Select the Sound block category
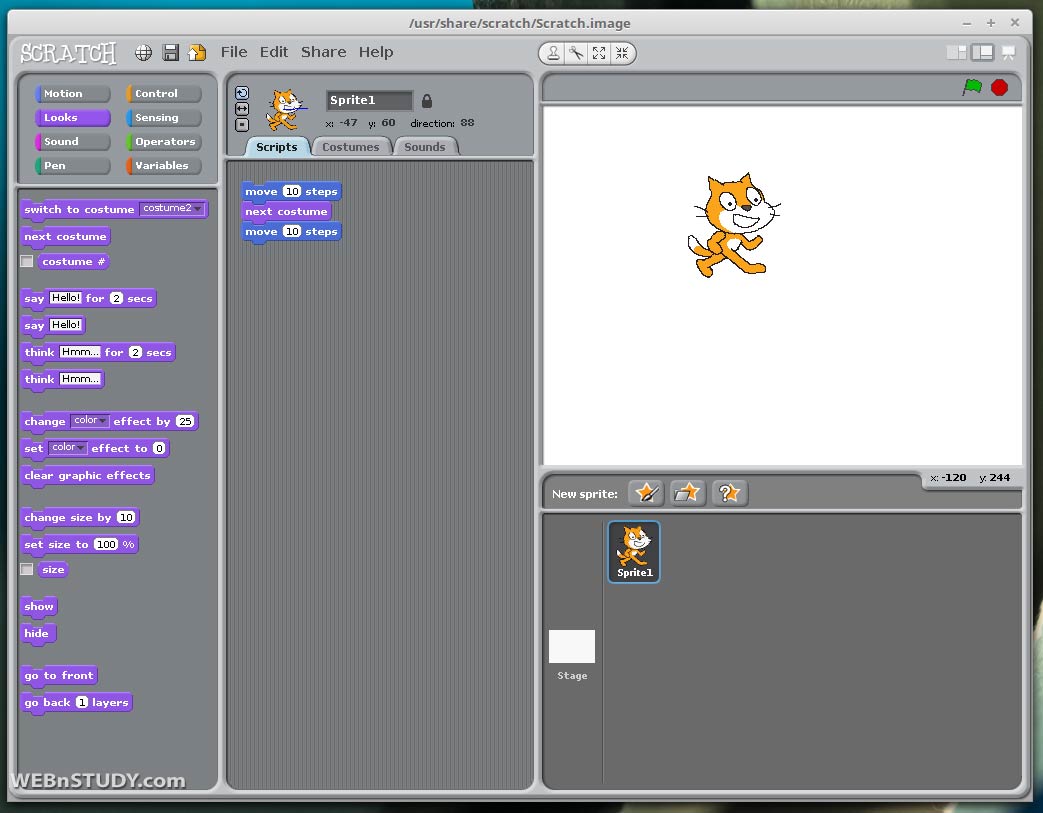Image resolution: width=1043 pixels, height=813 pixels. (73, 142)
